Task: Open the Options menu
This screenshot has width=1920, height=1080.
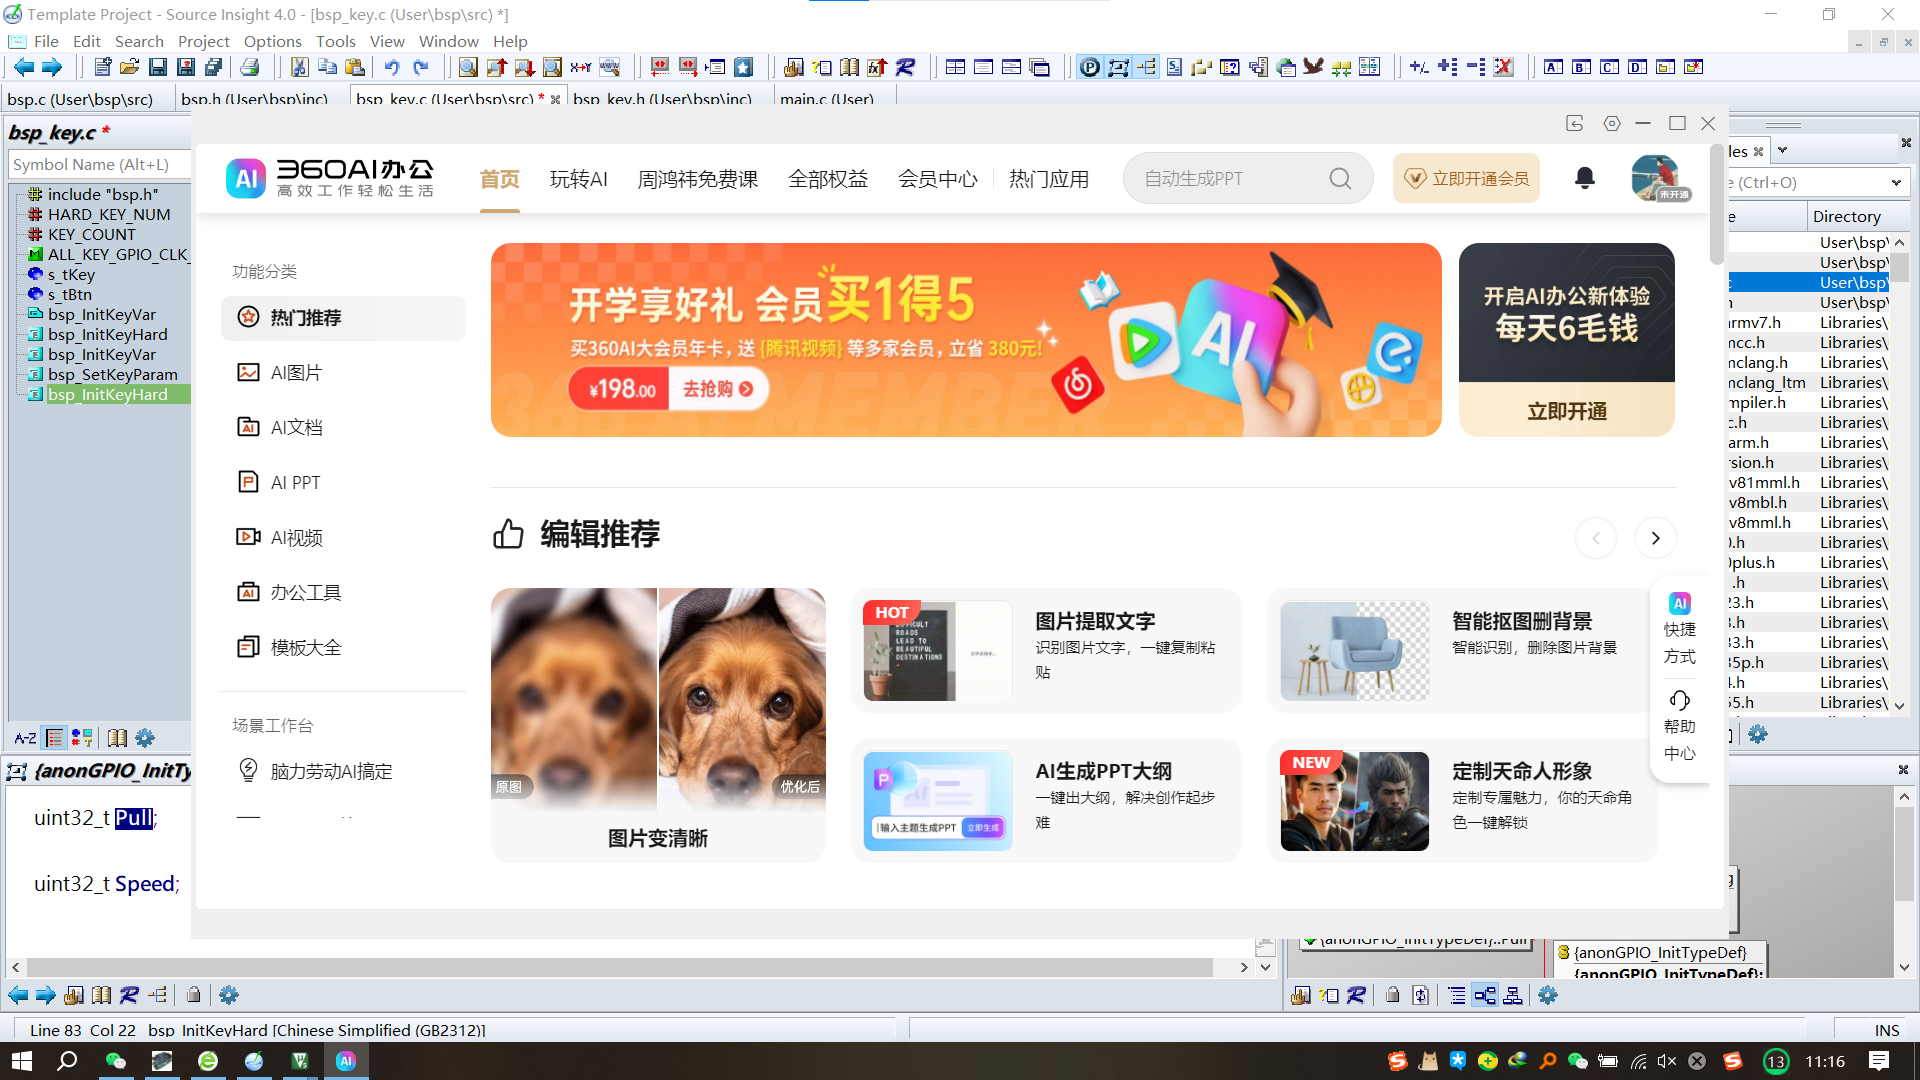Action: (272, 41)
